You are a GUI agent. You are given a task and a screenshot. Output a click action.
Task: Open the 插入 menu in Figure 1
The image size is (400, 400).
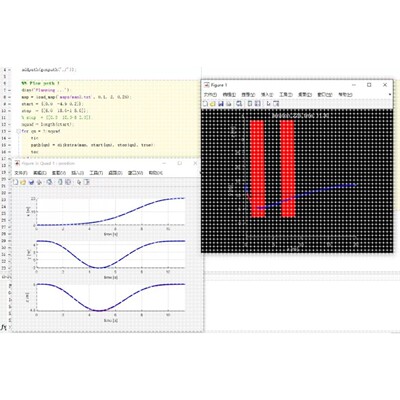pos(267,95)
